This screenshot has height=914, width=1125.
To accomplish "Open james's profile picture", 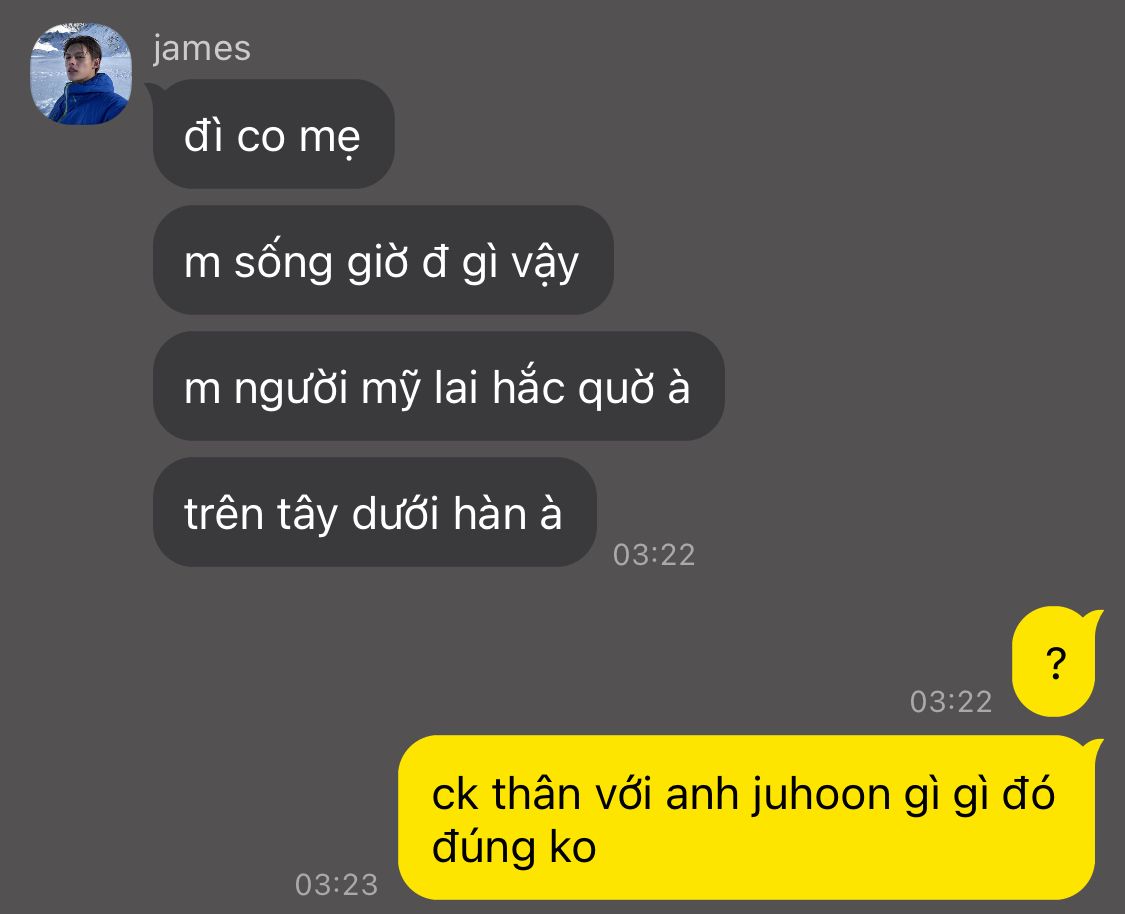I will (81, 74).
